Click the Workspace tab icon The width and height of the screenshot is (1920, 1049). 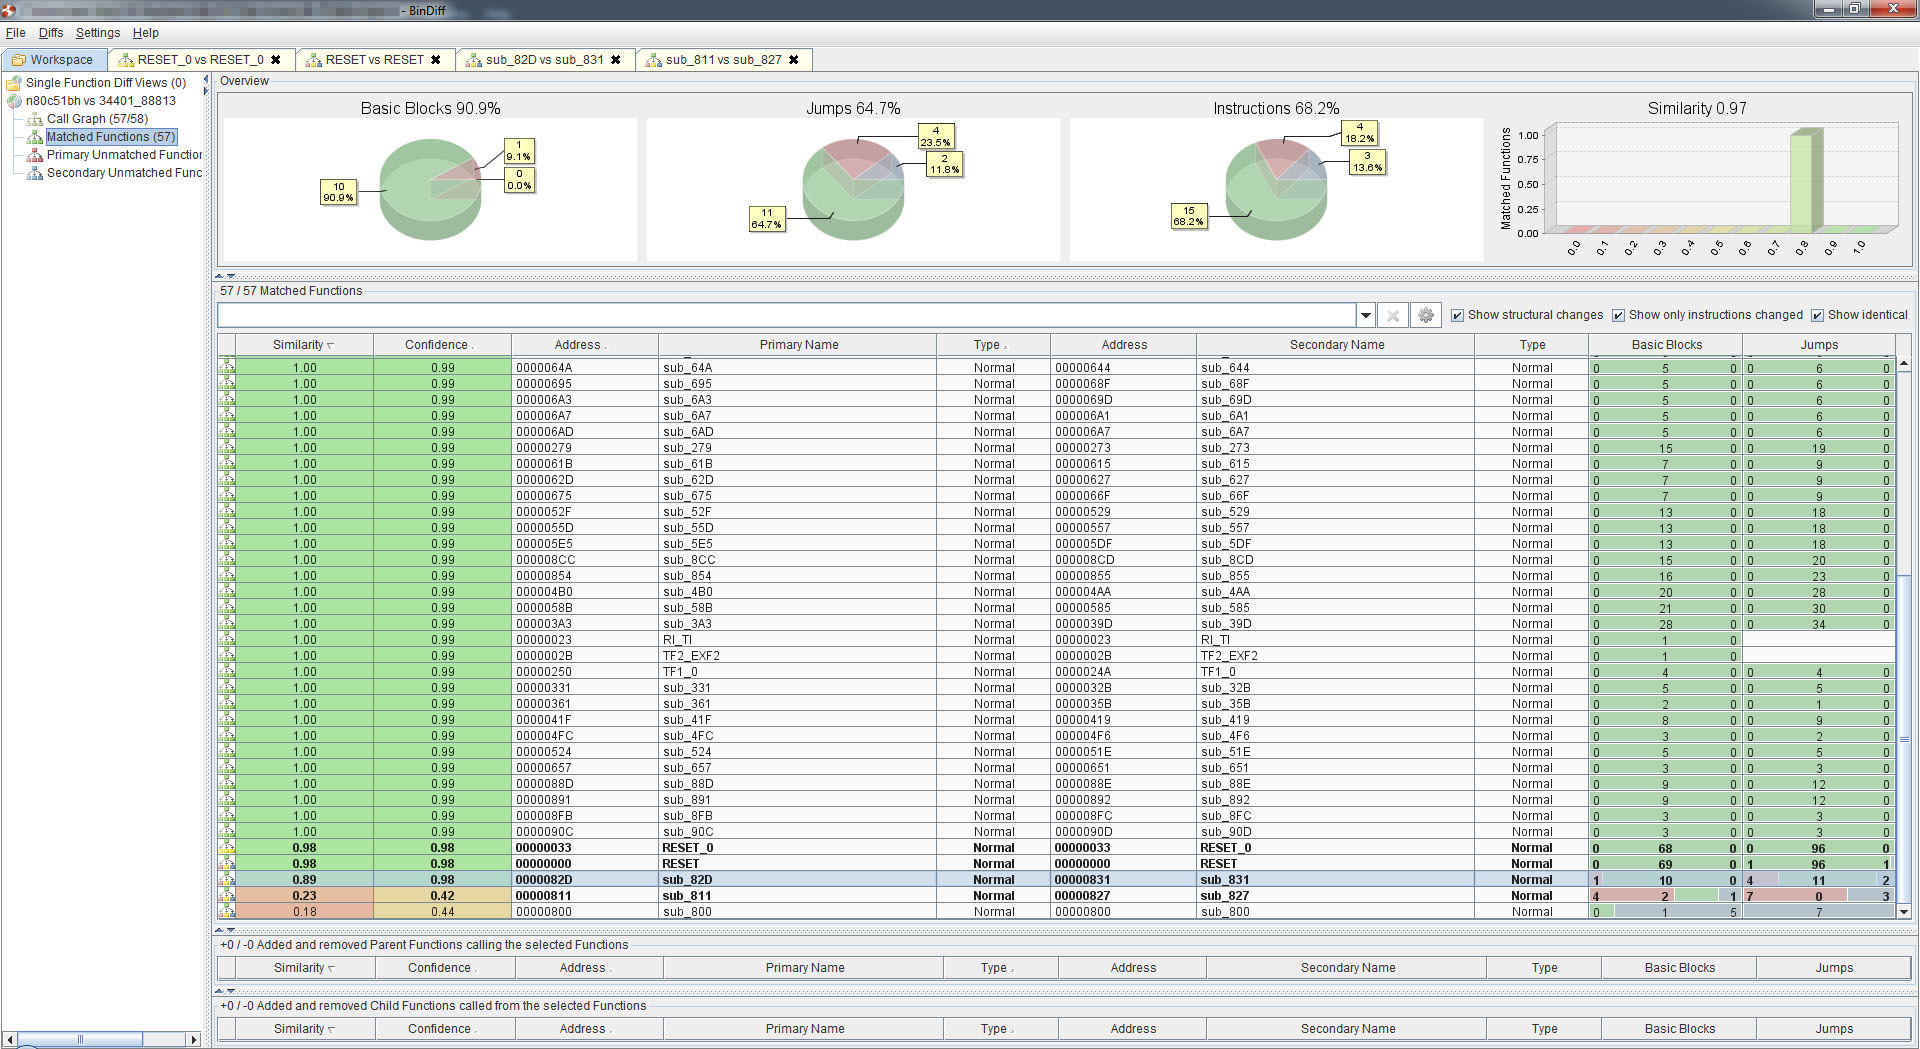(x=19, y=60)
